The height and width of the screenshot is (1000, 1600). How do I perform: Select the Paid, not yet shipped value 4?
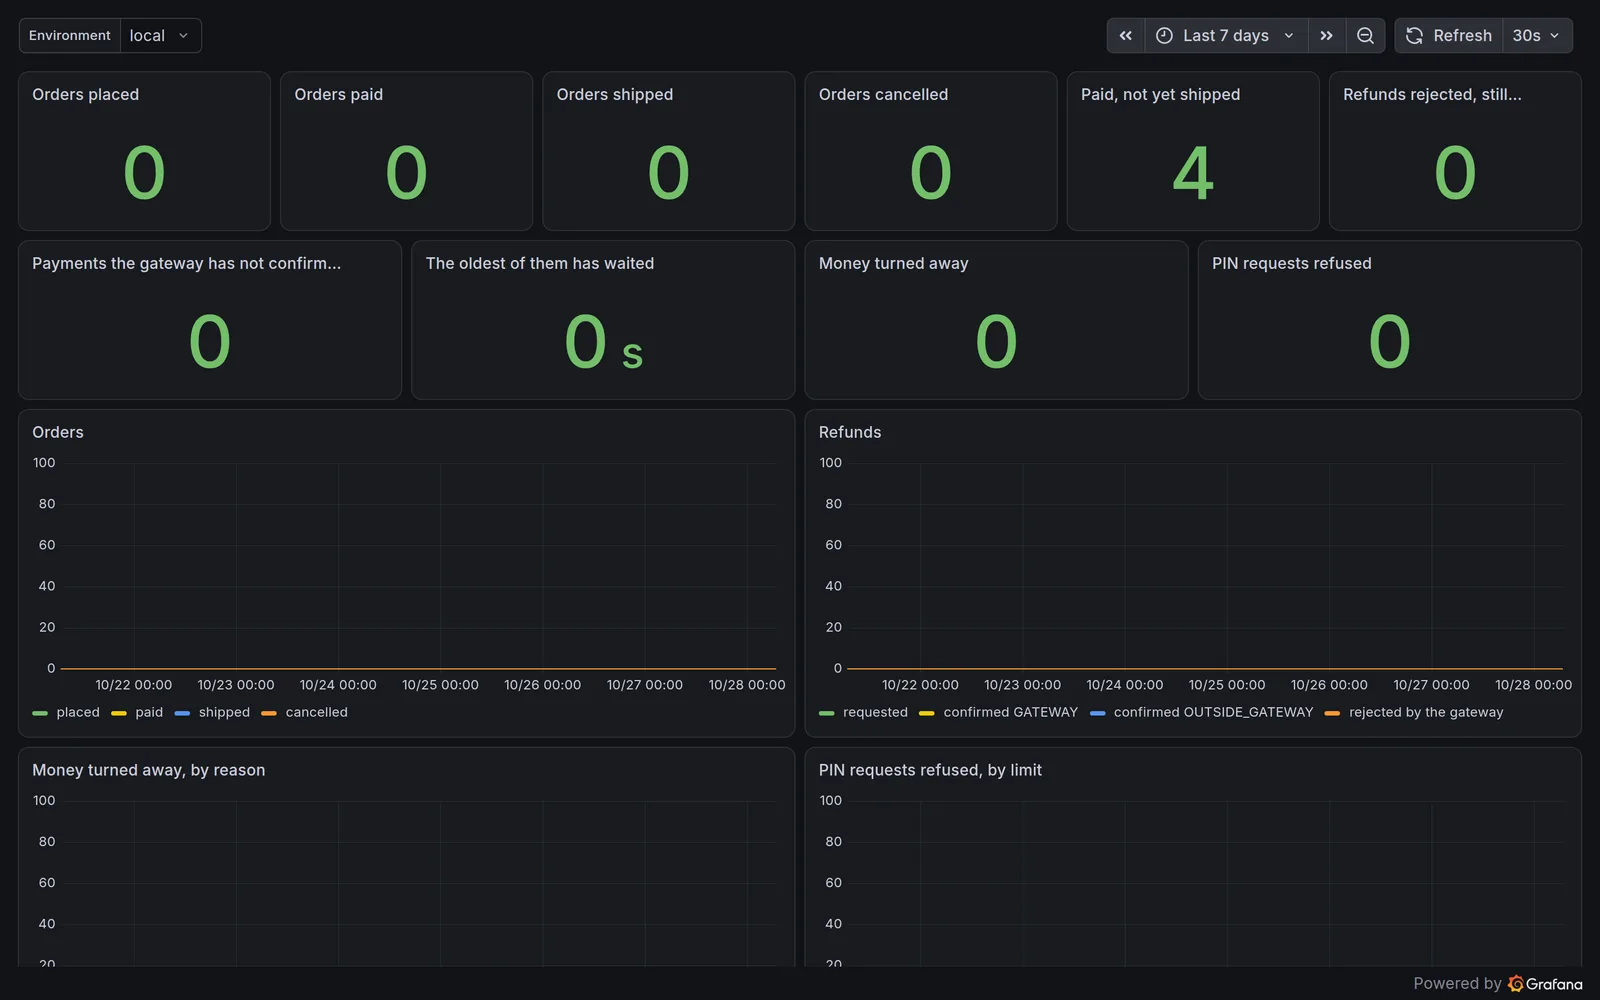click(1193, 173)
